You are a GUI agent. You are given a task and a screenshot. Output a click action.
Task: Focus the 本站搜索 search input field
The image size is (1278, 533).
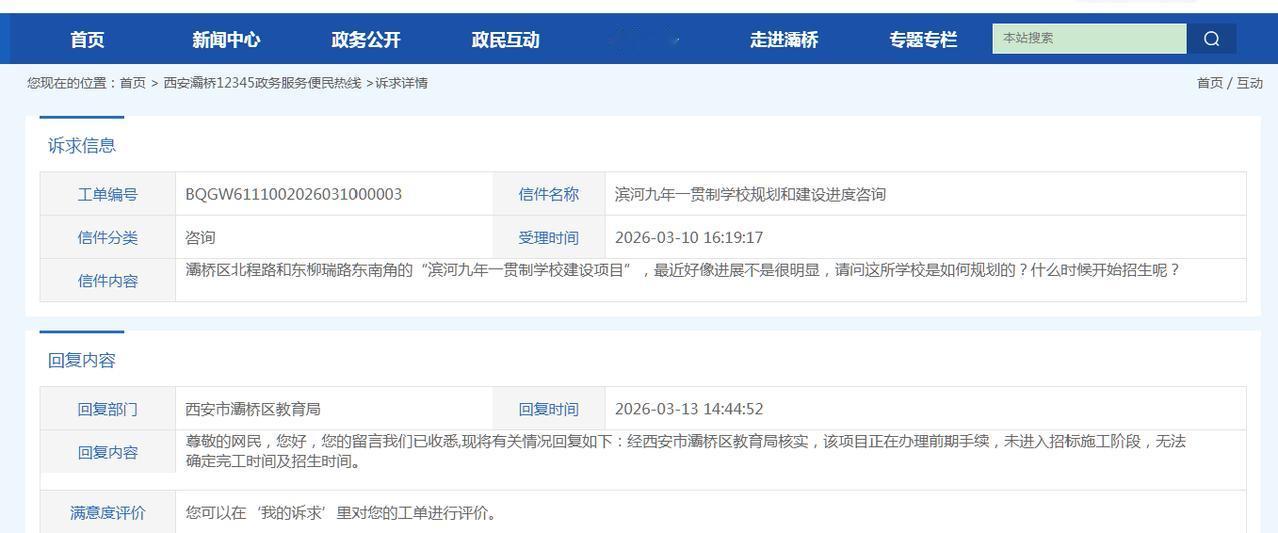click(x=1090, y=39)
